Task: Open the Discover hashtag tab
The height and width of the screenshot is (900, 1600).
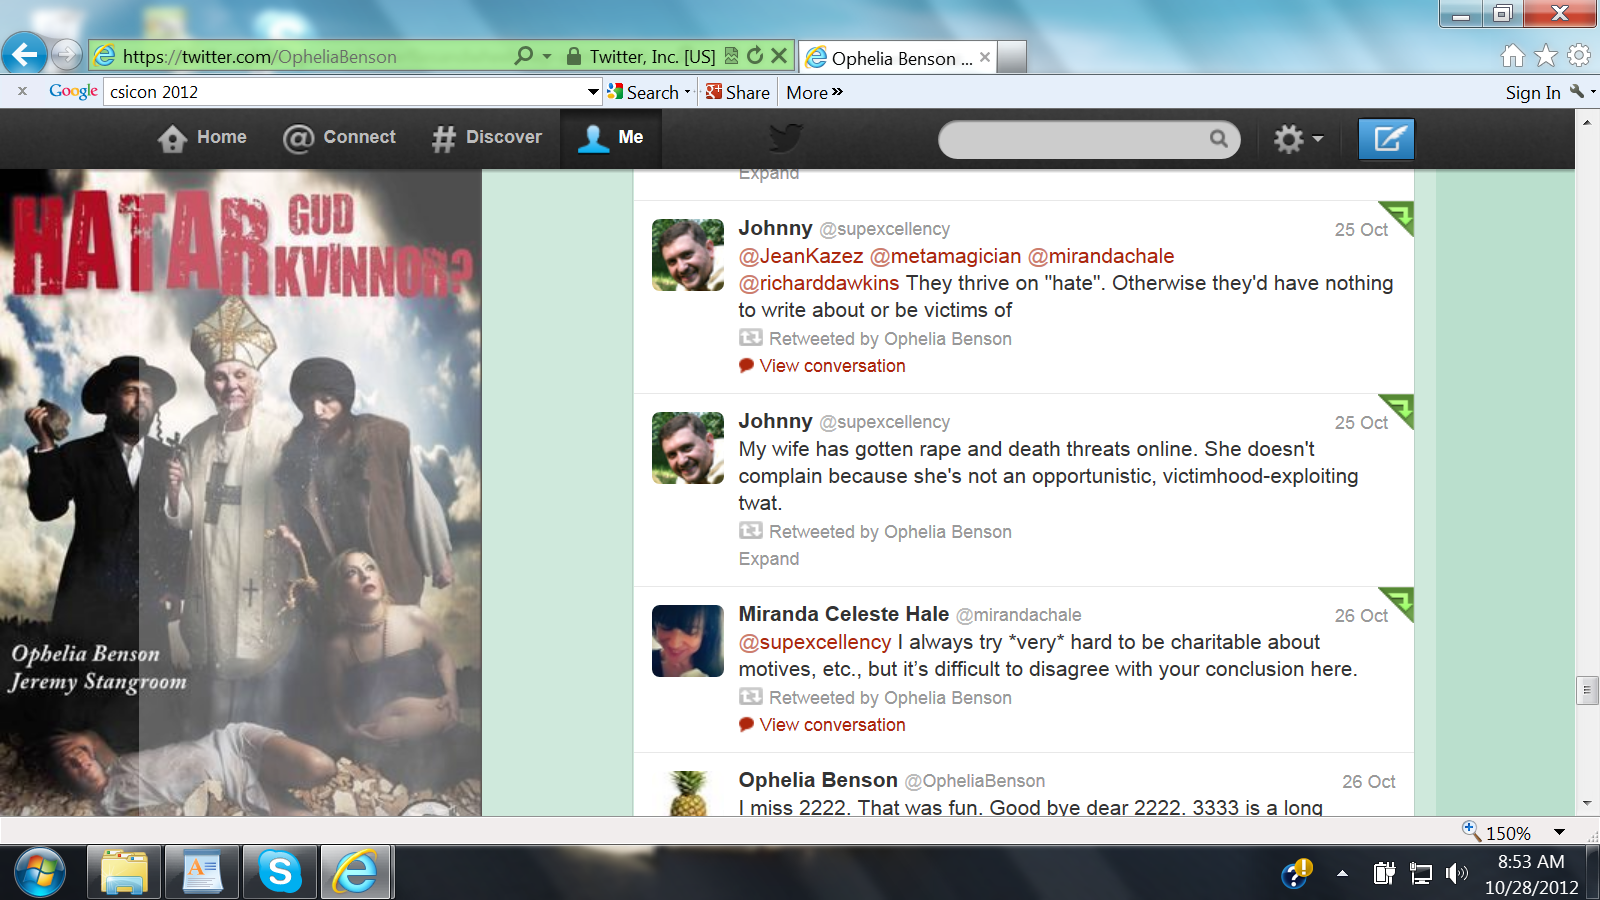Action: [487, 138]
